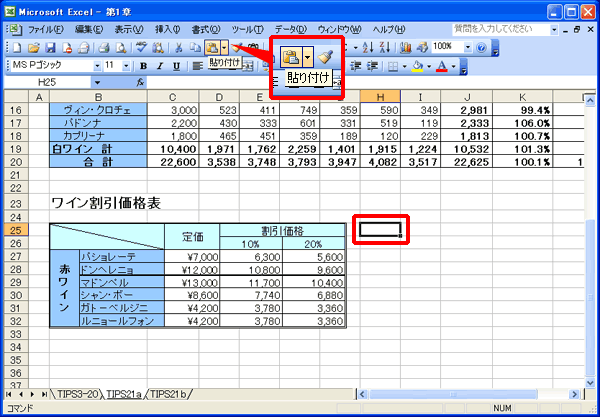Sort ascending with A-Z icon

[368, 47]
